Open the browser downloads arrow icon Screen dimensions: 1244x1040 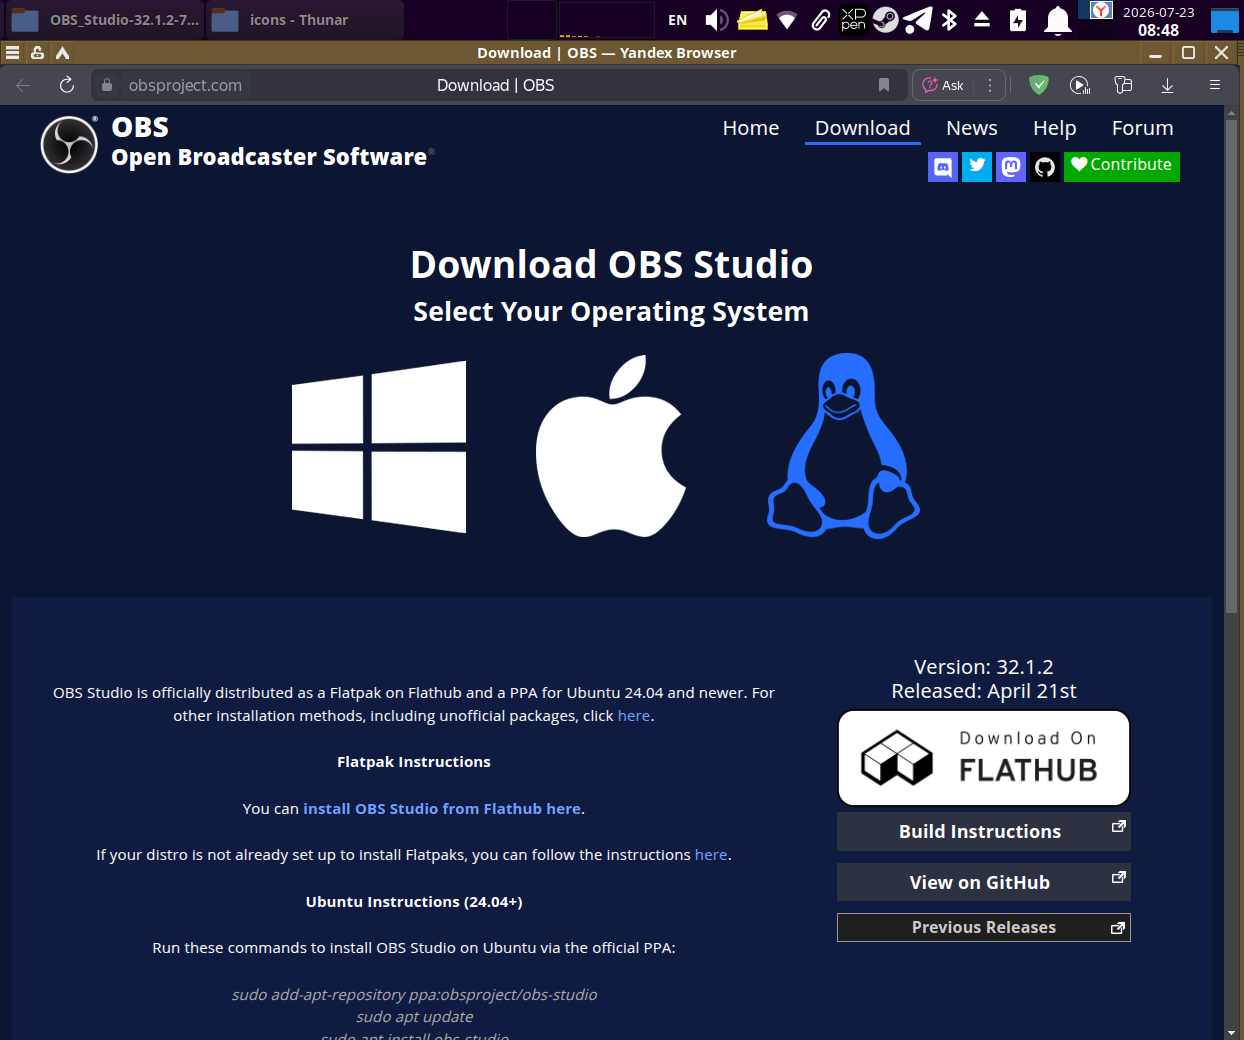(1167, 85)
